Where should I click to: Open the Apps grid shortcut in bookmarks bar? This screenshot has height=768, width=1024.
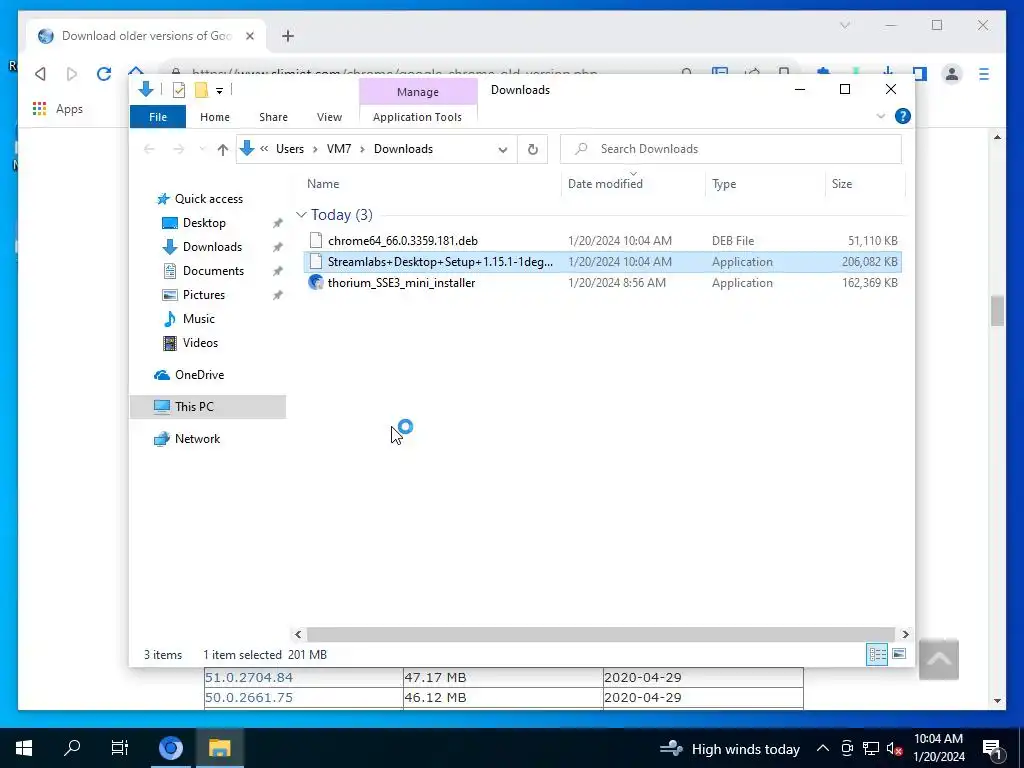point(57,109)
